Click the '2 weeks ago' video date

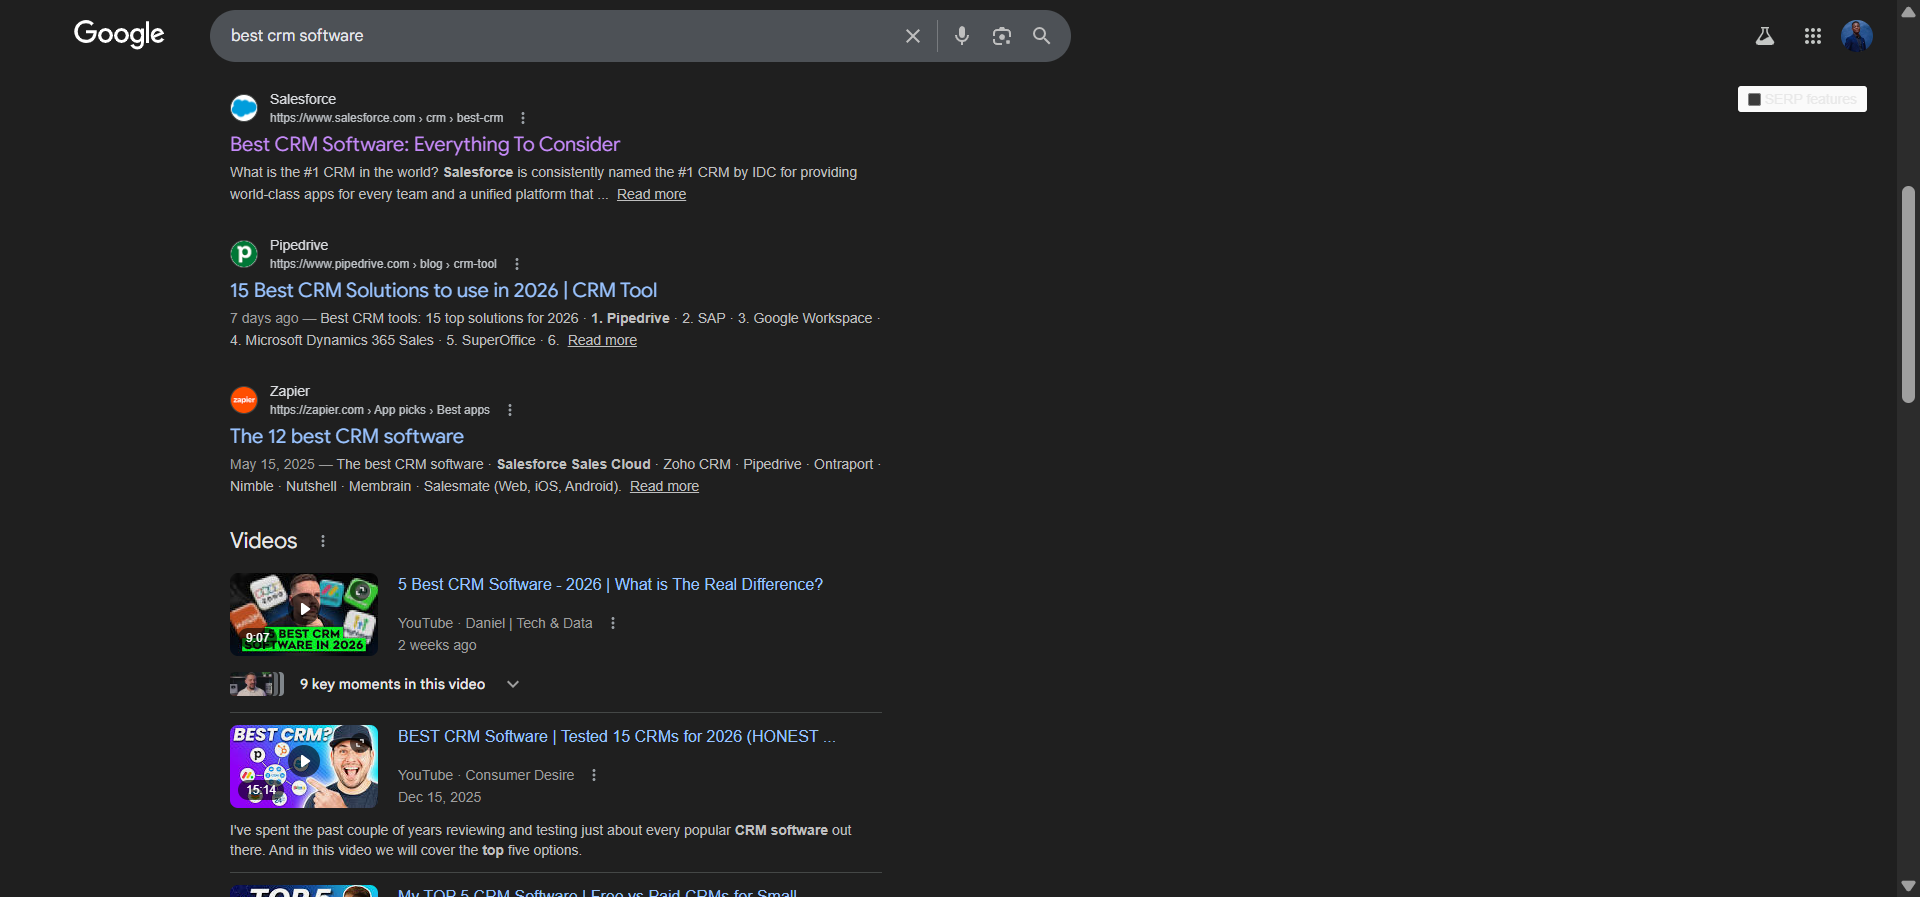point(437,645)
